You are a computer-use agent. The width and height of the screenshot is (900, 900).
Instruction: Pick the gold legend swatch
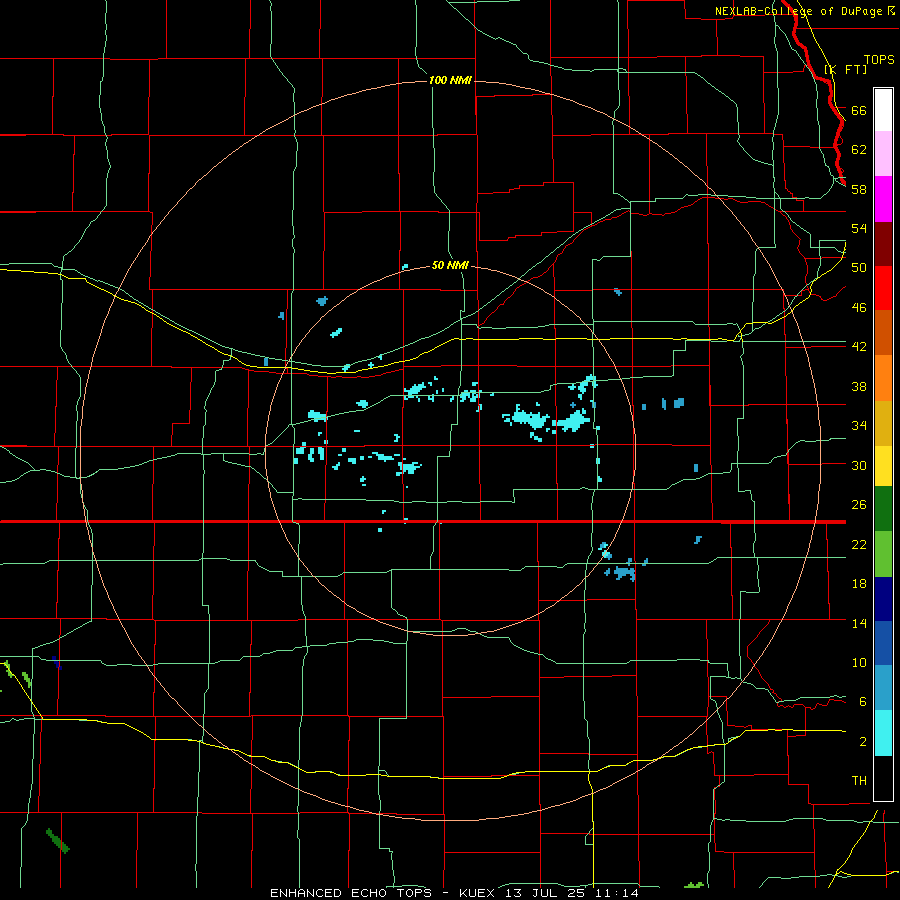point(883,423)
